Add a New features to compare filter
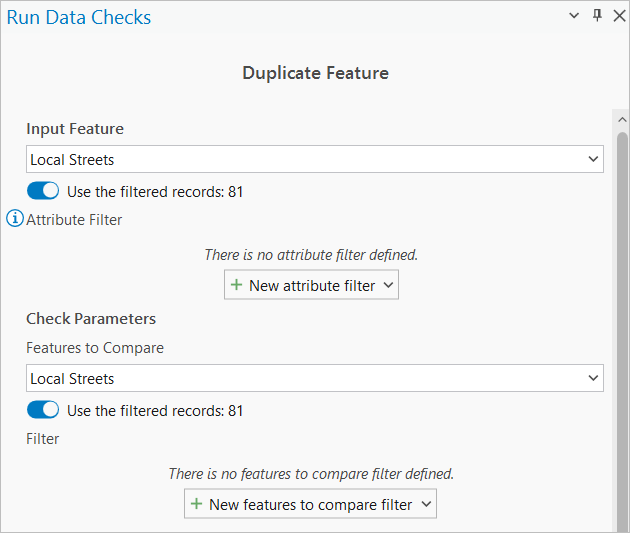Viewport: 630px width, 533px height. 310,504
